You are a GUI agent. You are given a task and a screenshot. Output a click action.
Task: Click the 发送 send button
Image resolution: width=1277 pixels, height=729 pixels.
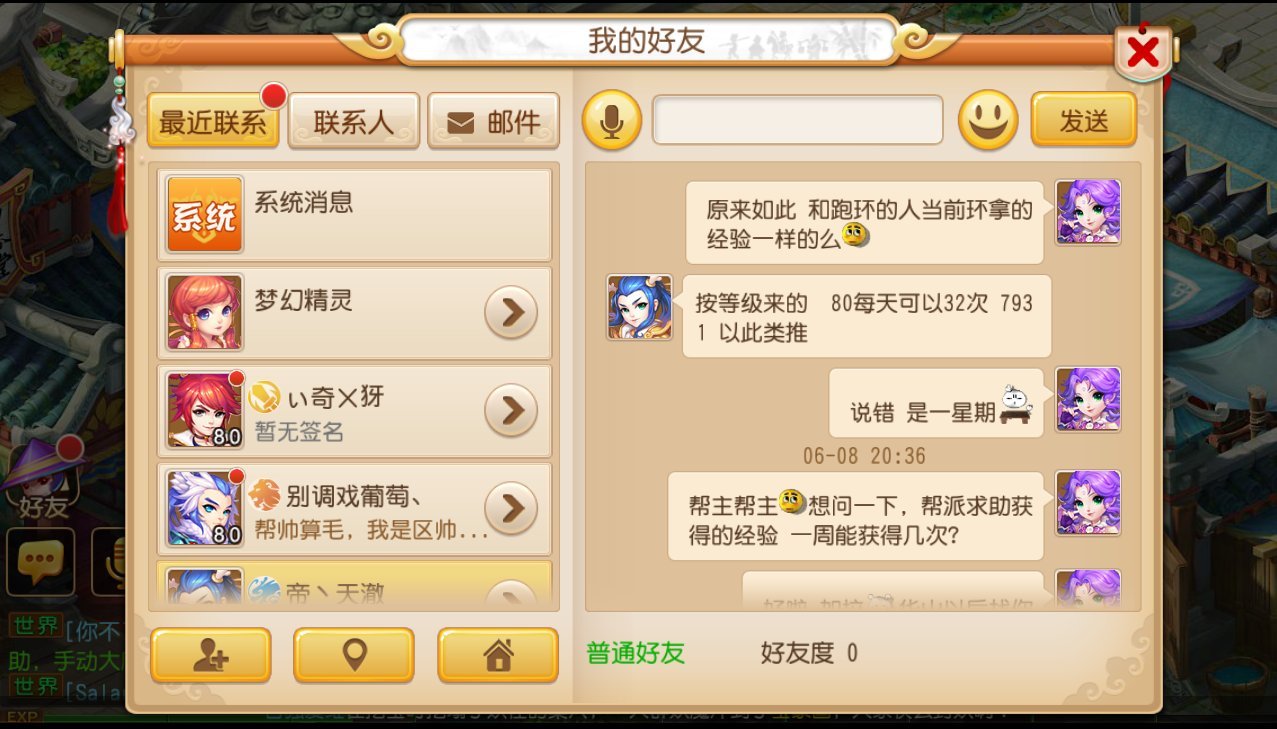coord(1084,120)
